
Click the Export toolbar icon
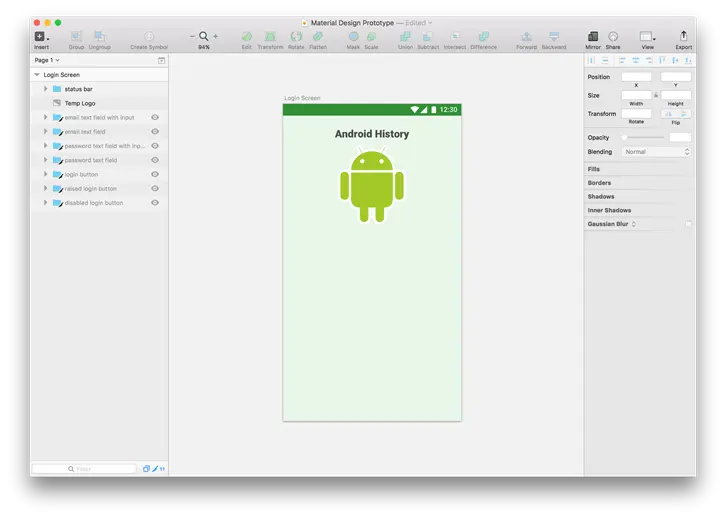683,36
